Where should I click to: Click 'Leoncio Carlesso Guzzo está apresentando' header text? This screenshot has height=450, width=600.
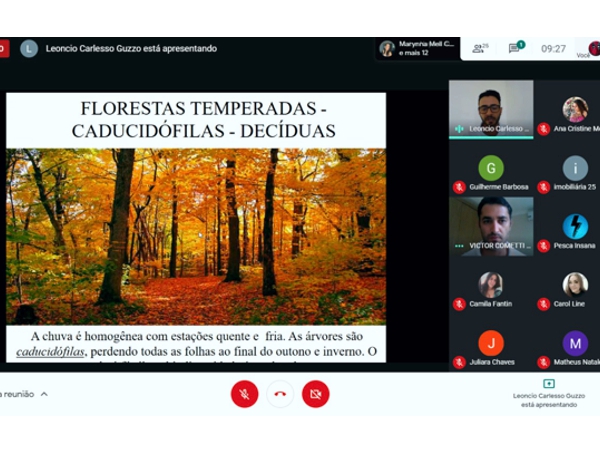click(131, 49)
